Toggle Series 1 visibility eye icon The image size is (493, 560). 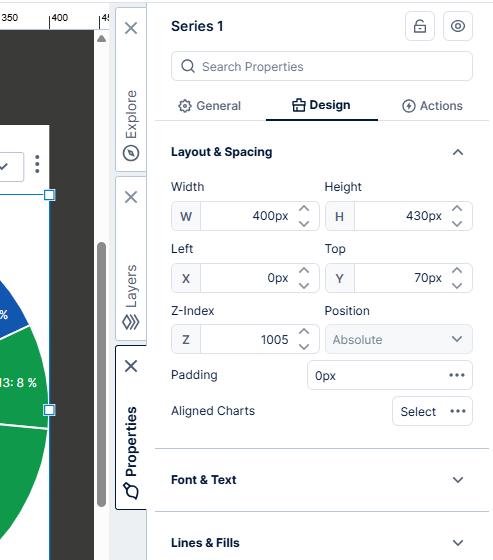(458, 26)
